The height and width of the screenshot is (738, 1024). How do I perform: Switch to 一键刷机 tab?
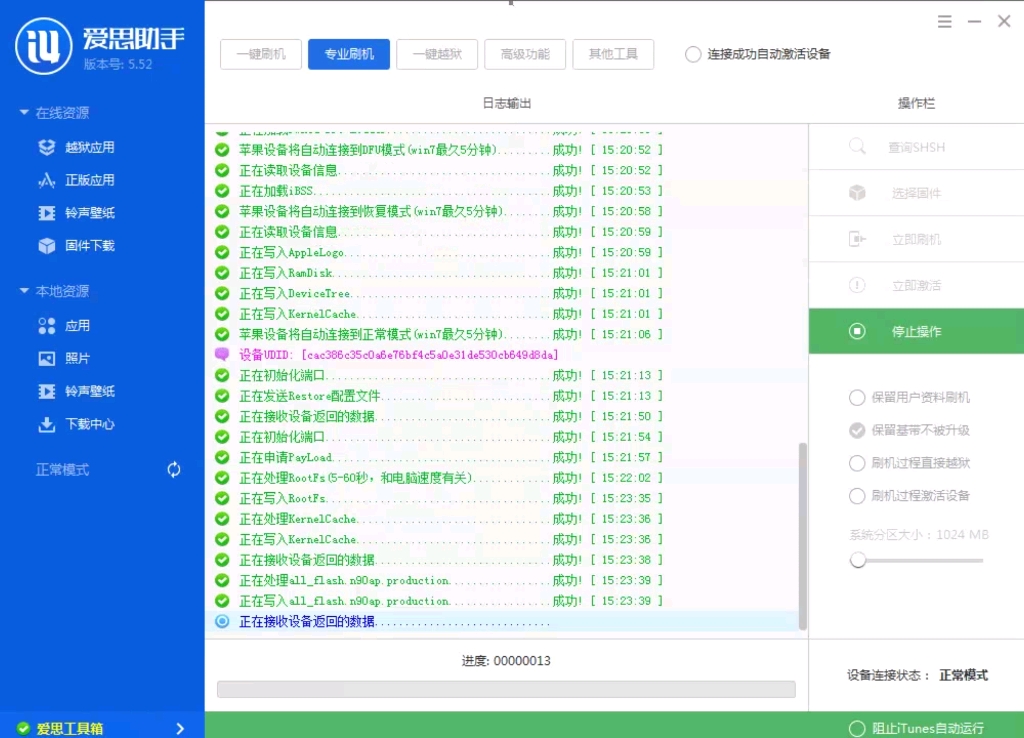[x=261, y=54]
